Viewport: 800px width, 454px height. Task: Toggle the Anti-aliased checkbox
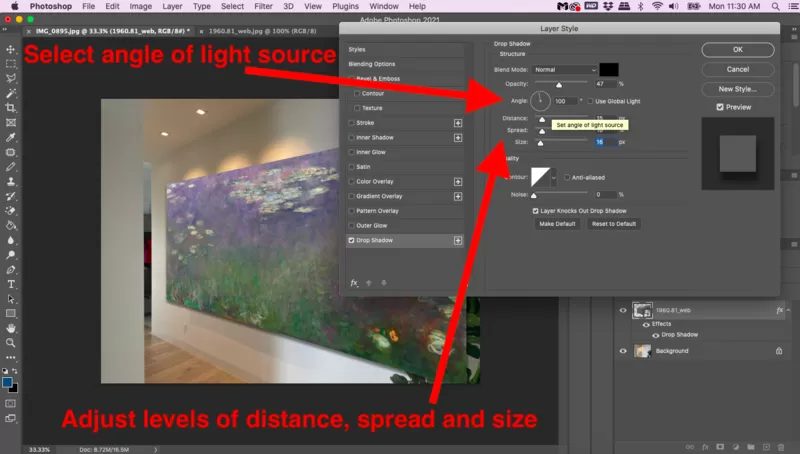click(x=567, y=178)
